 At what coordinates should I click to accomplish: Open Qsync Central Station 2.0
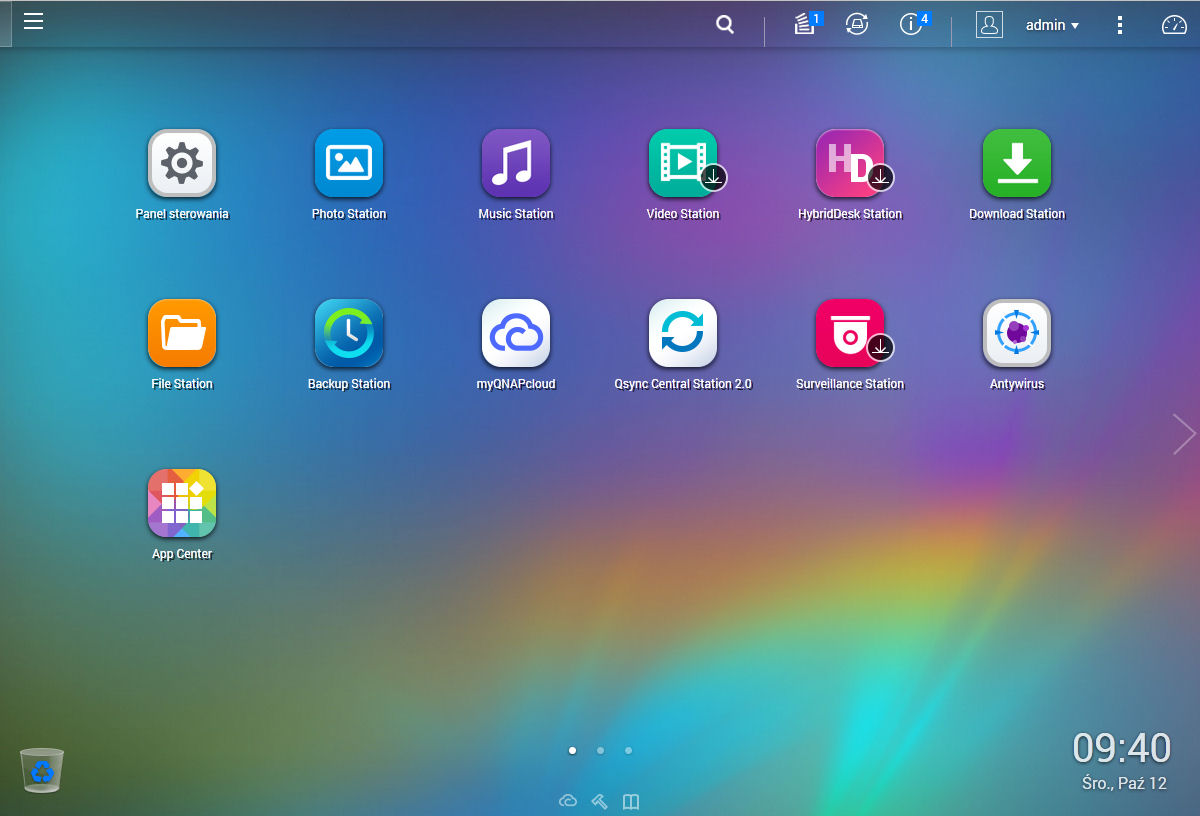click(x=683, y=333)
